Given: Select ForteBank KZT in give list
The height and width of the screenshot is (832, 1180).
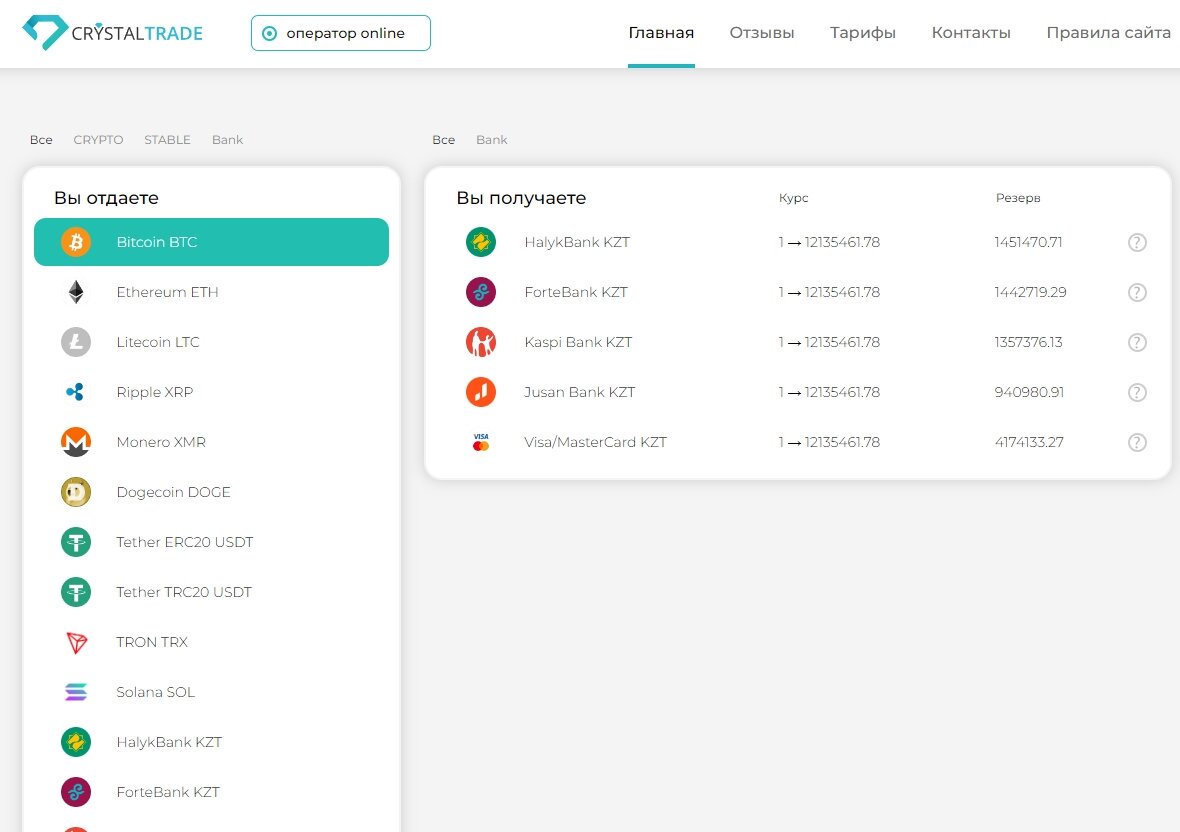Looking at the screenshot, I should tap(211, 792).
